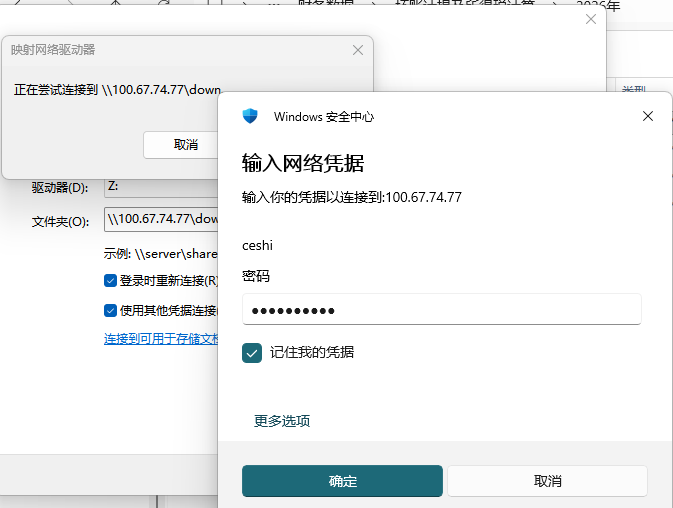Select the 正在尝试连接到 status text

(x=117, y=90)
